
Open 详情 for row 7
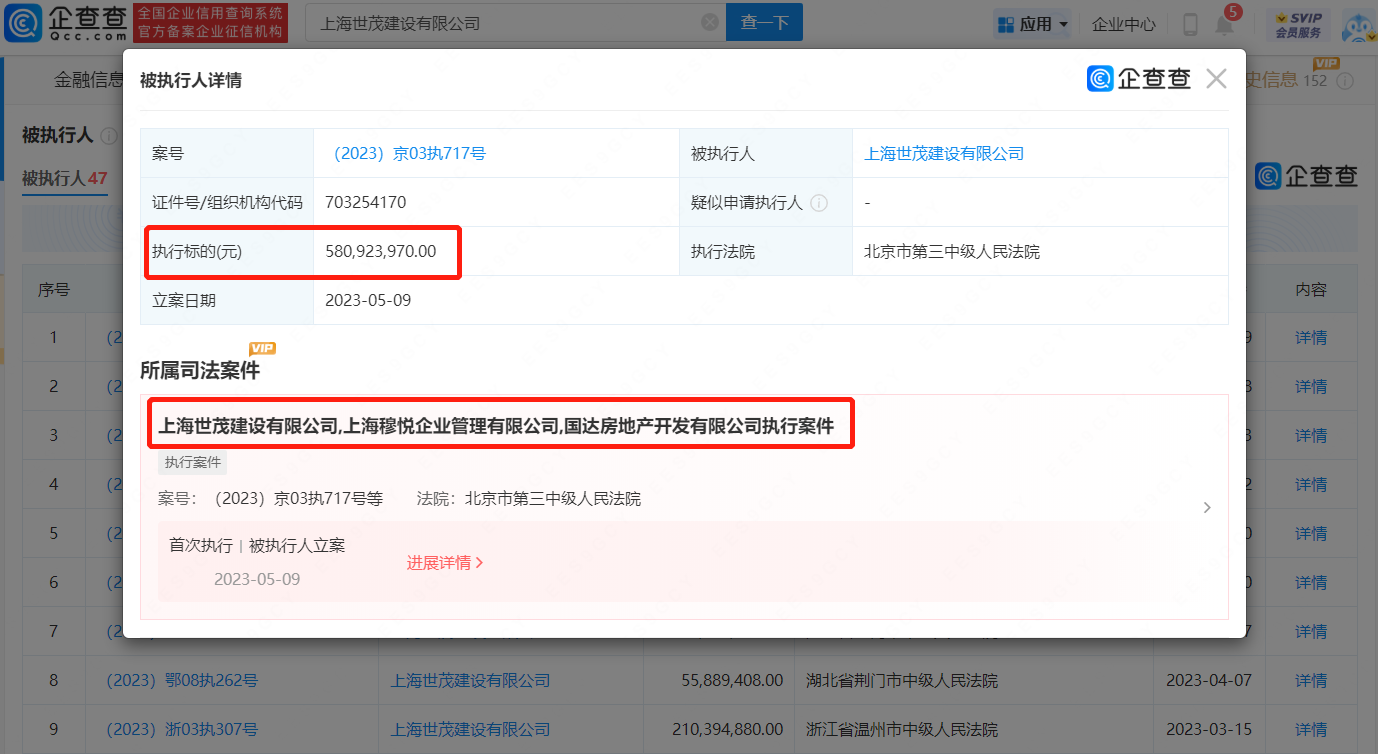pos(1311,632)
